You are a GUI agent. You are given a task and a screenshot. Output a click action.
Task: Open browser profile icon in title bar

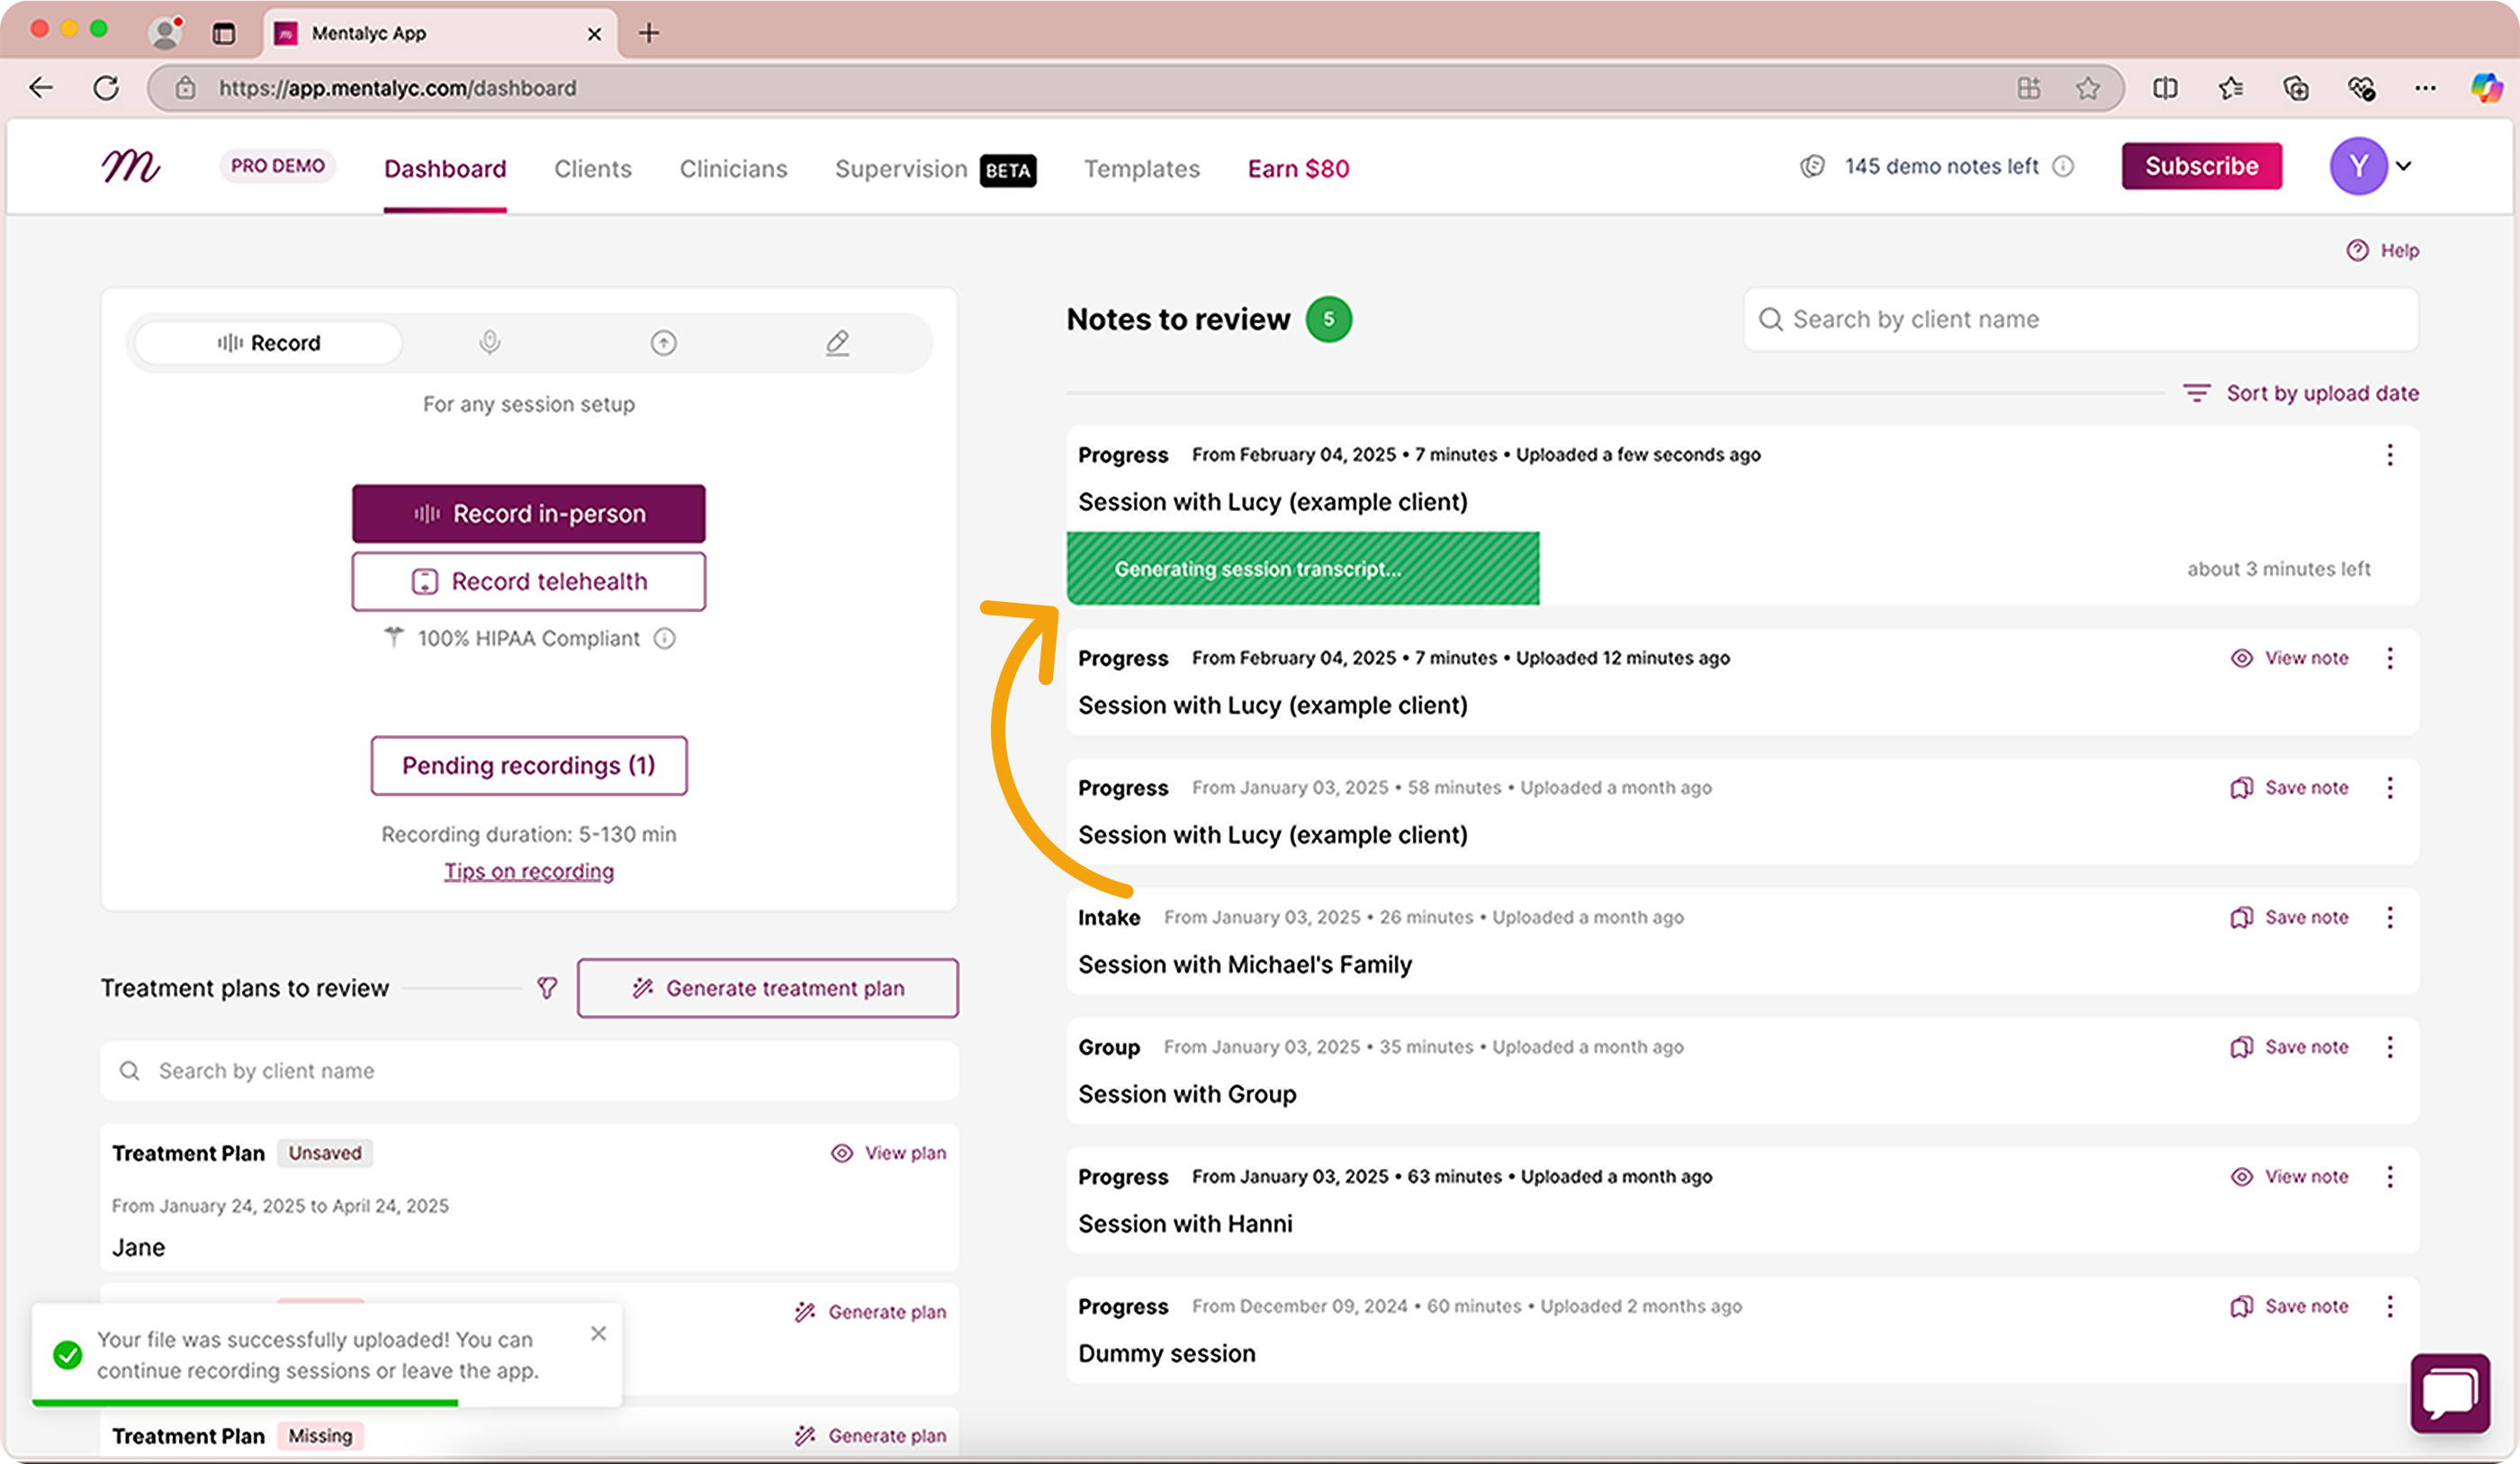(x=165, y=33)
